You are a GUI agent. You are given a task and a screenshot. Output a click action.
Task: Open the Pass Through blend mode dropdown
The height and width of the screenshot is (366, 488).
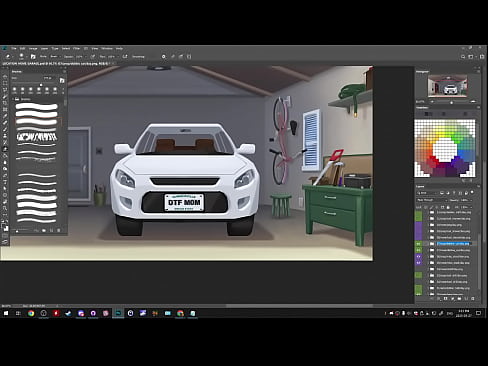[432, 200]
